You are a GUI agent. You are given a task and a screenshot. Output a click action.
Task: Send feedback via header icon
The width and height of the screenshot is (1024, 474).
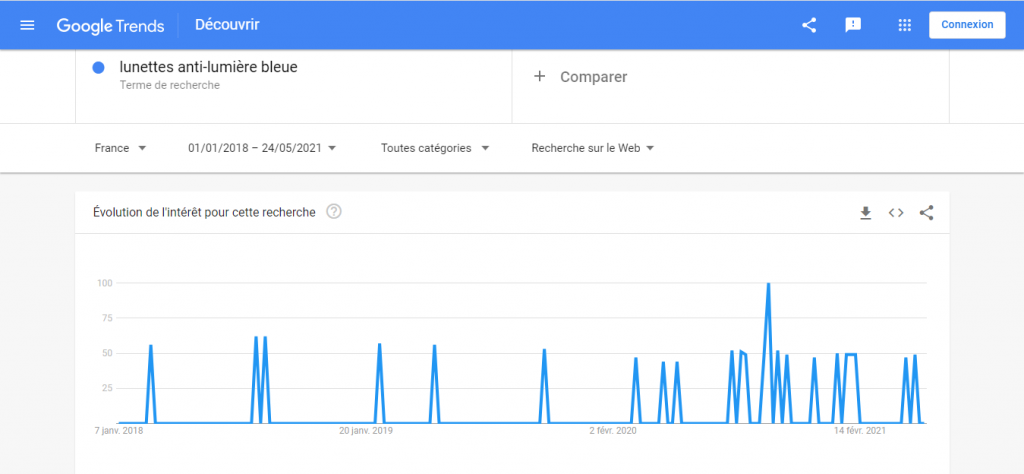click(x=853, y=25)
